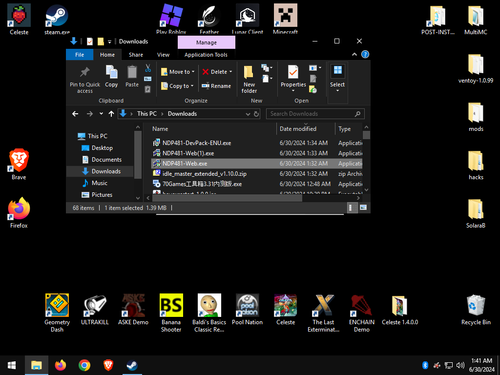Open the Open-with dropdown in Open group

pyautogui.click(x=315, y=68)
